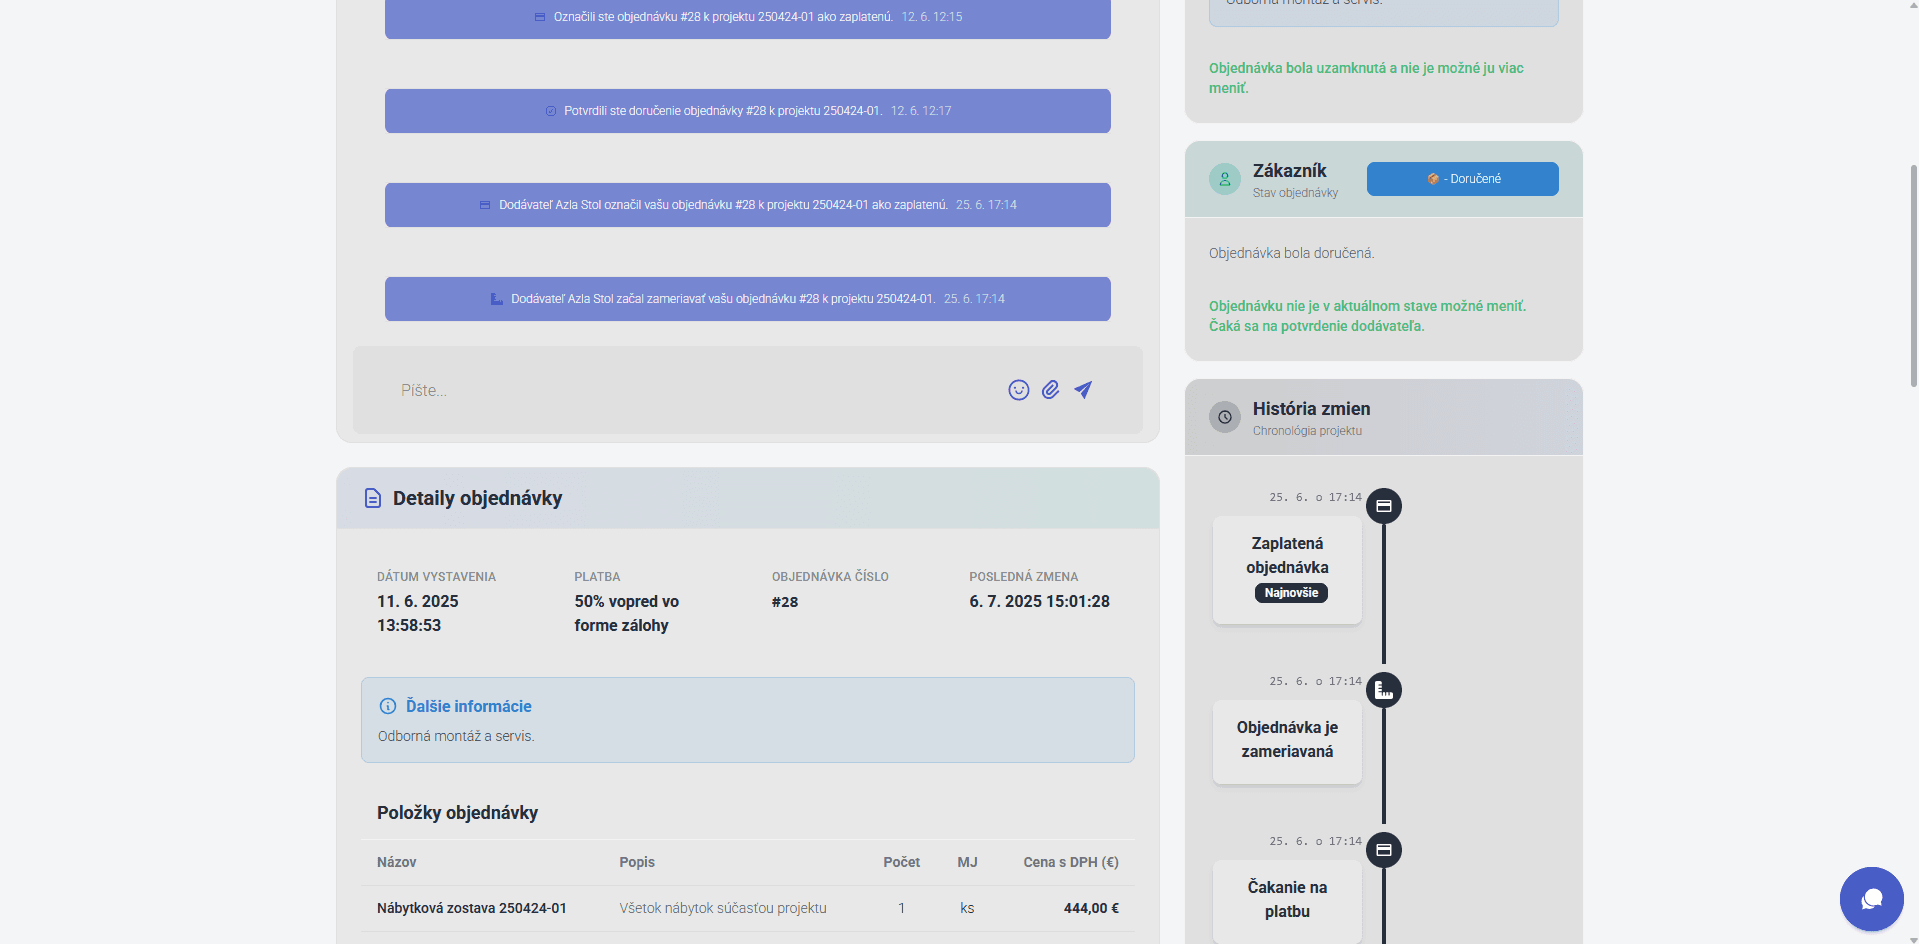Open the Zaplatená objednávka history card
Viewport: 1919px width, 944px height.
pyautogui.click(x=1287, y=569)
